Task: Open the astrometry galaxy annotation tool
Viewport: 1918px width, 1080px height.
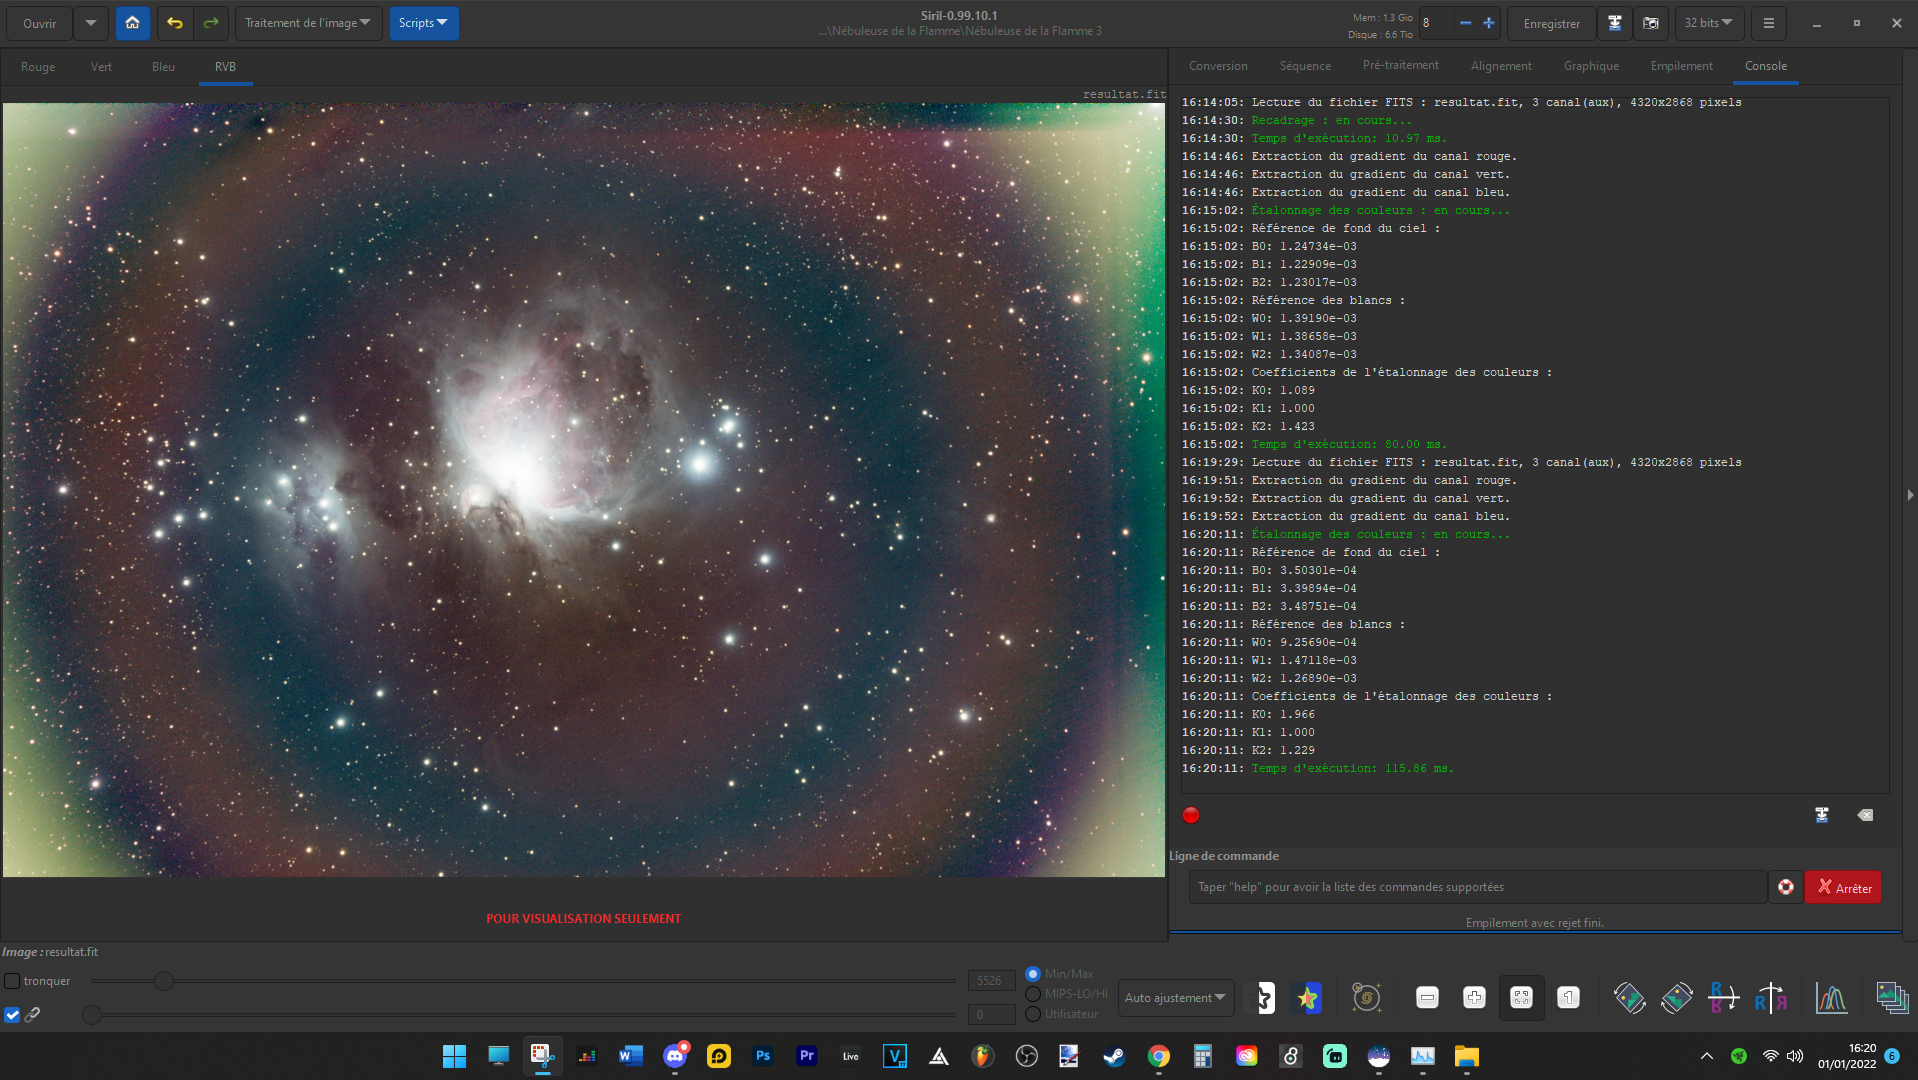Action: (x=1367, y=998)
